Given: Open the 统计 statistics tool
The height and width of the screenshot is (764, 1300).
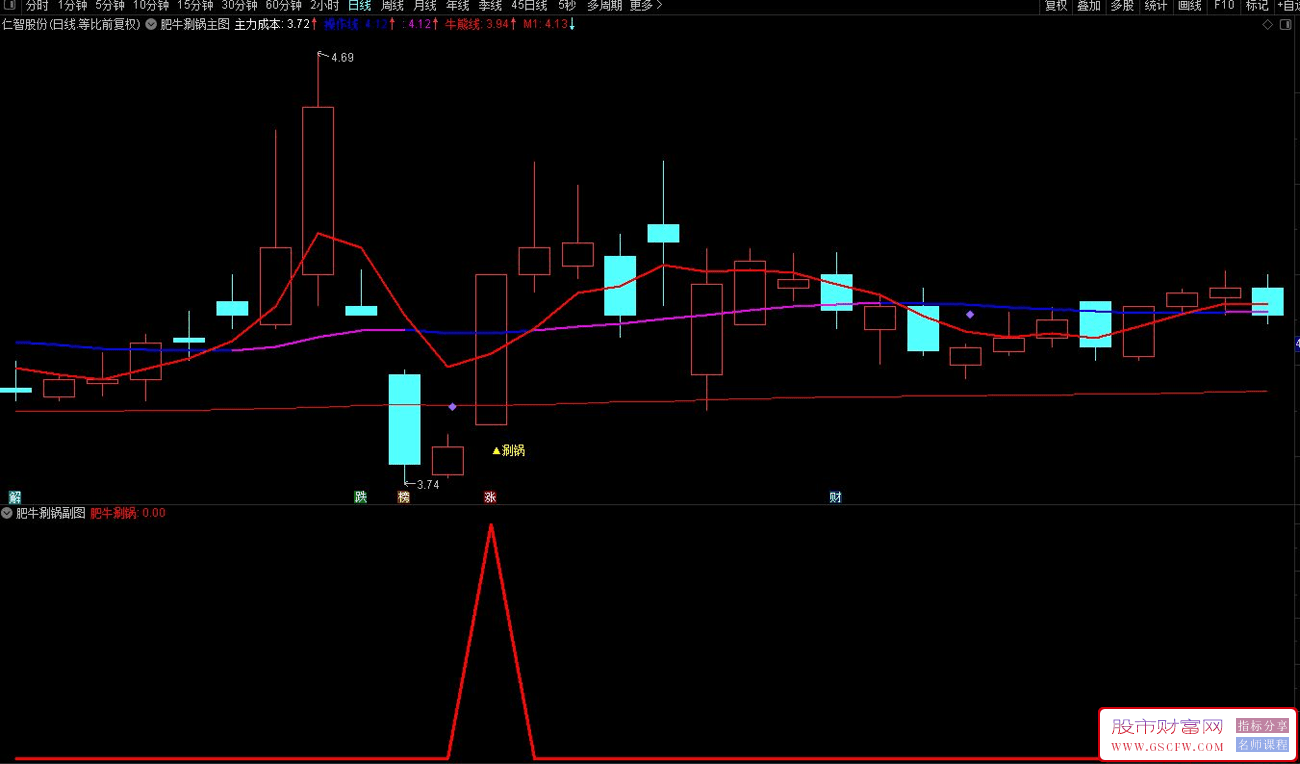Looking at the screenshot, I should (x=1155, y=5).
